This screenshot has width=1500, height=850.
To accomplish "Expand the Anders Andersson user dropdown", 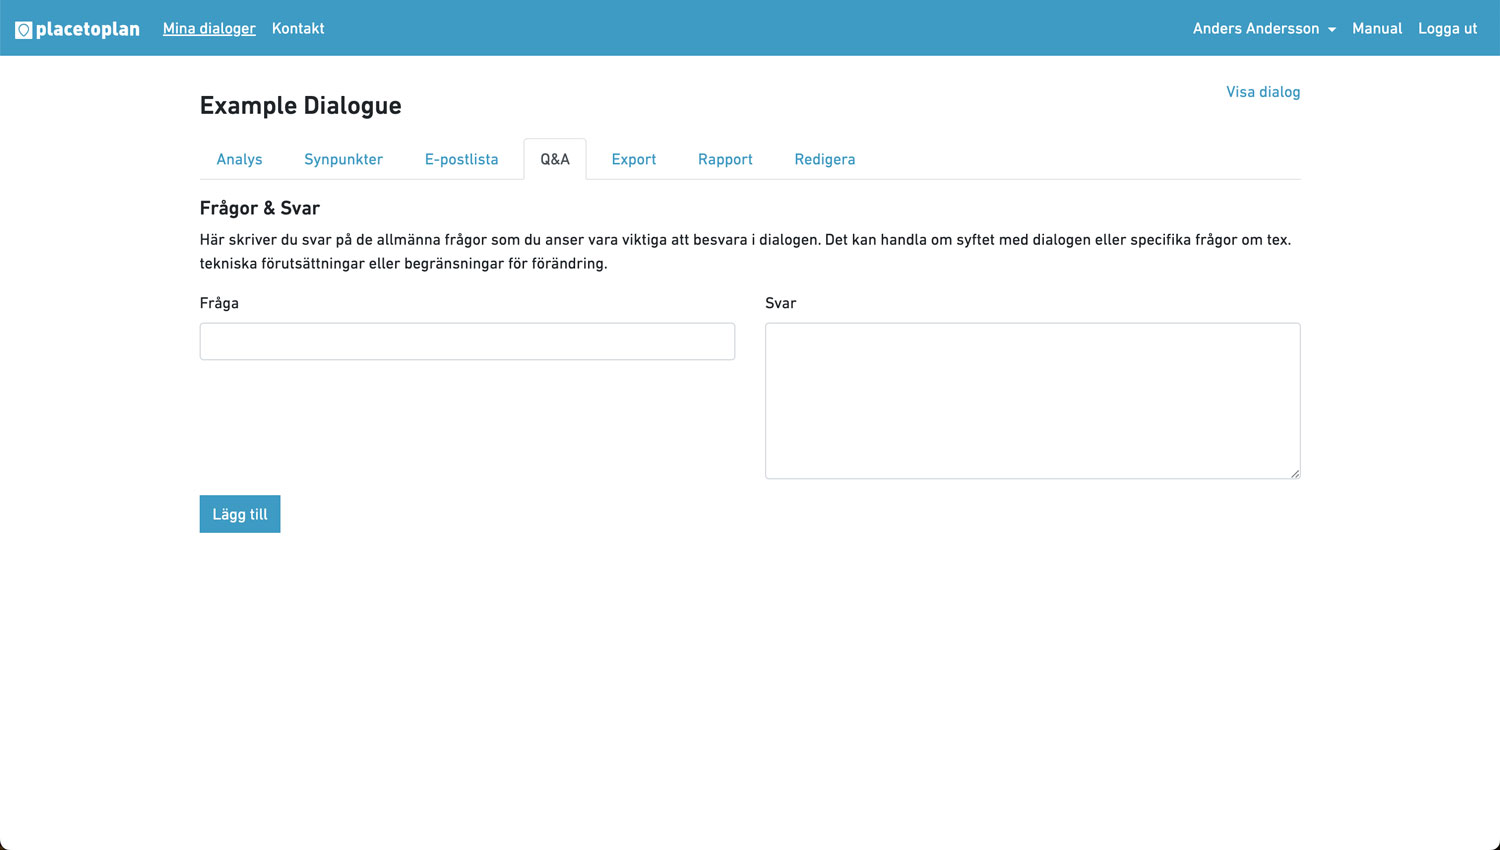I will [1263, 28].
